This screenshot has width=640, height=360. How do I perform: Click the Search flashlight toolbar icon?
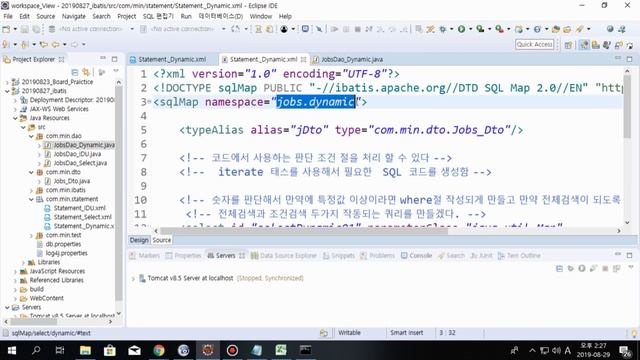pos(580,29)
